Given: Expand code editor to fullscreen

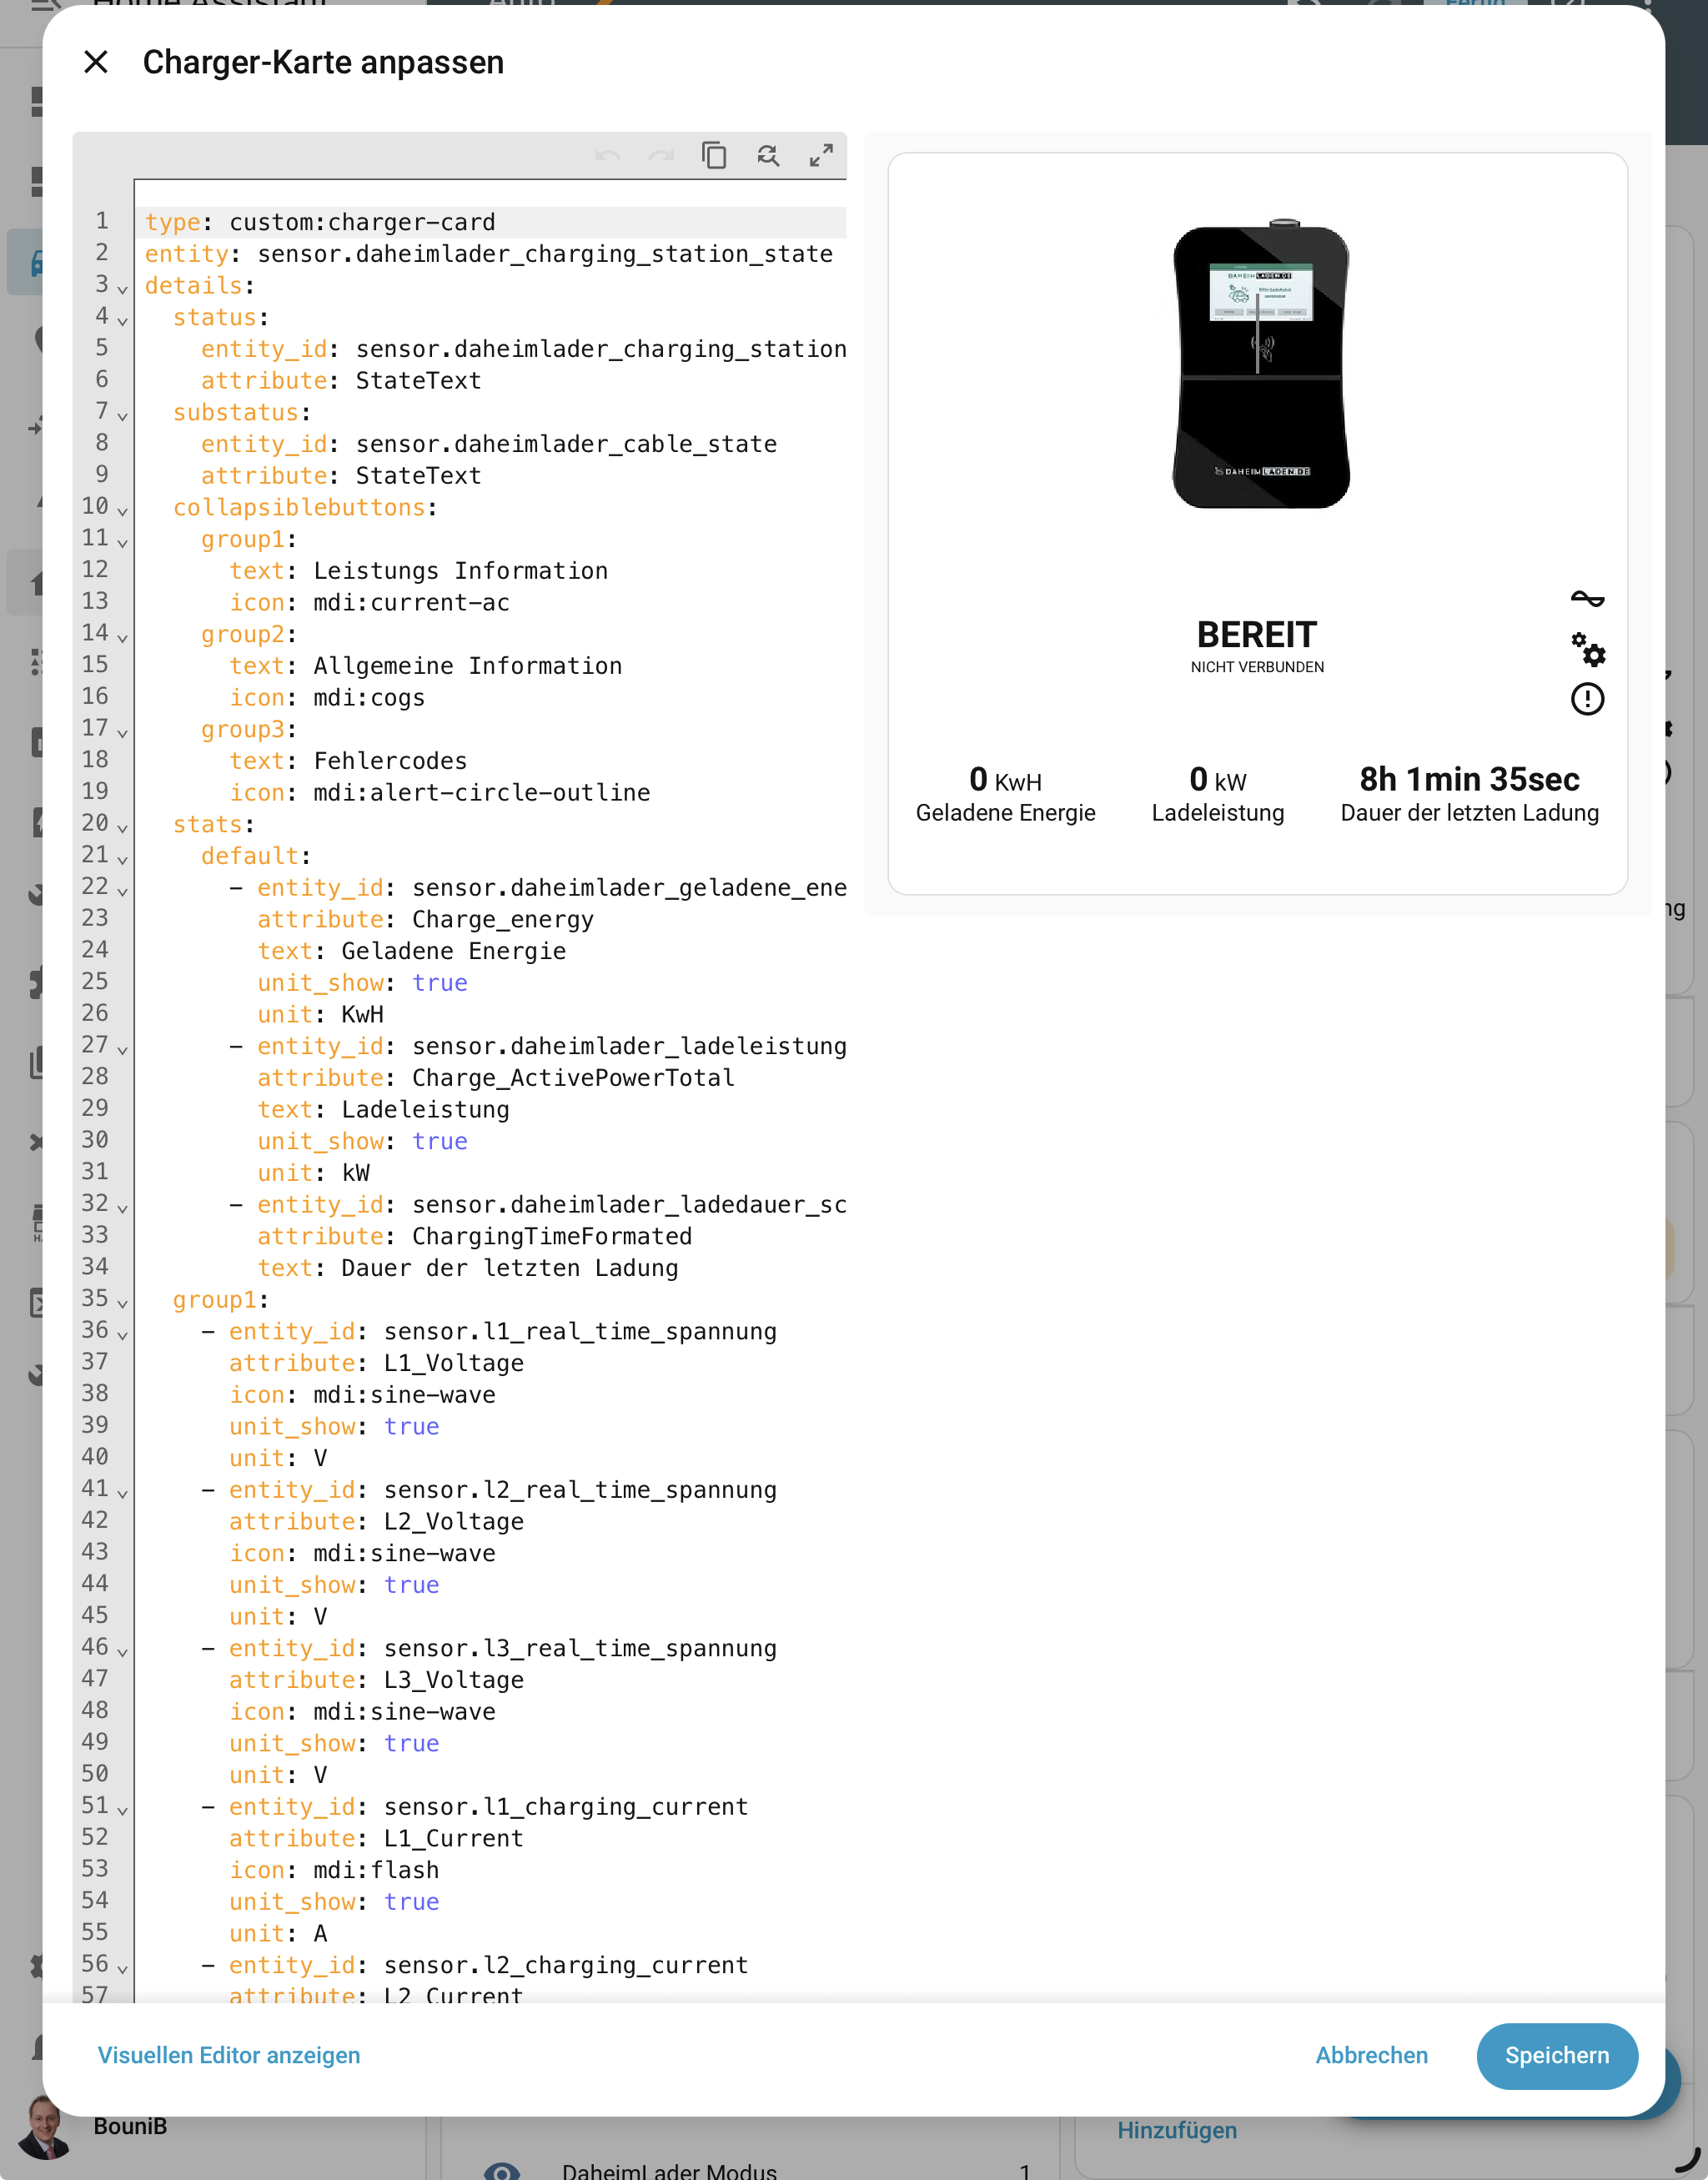Looking at the screenshot, I should tap(821, 156).
